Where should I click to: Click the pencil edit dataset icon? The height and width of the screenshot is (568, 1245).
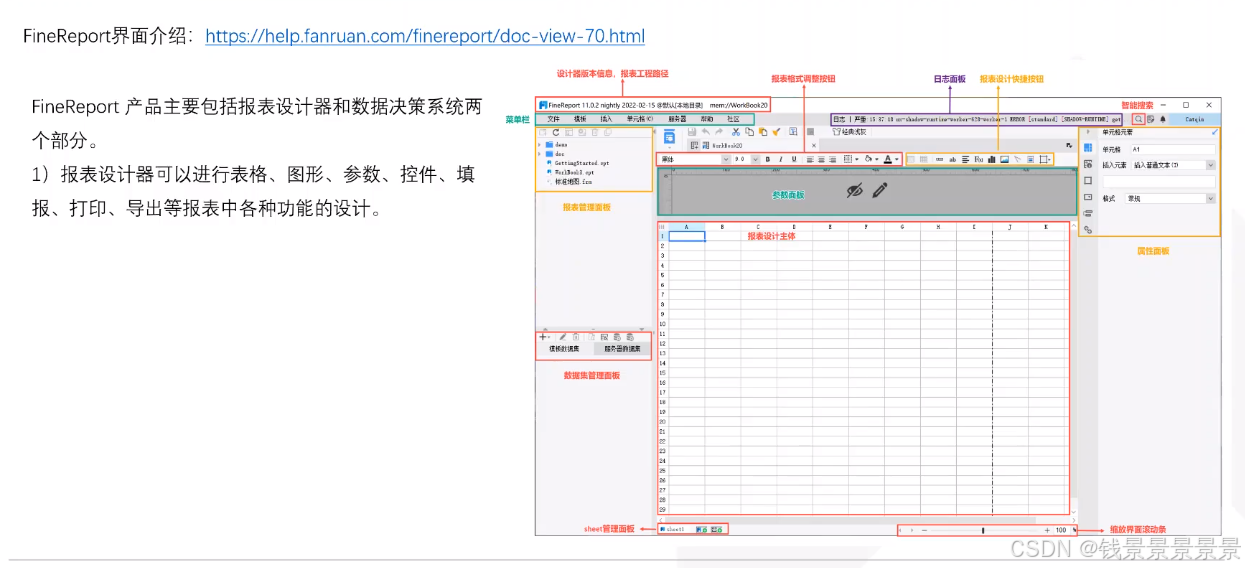tap(562, 337)
